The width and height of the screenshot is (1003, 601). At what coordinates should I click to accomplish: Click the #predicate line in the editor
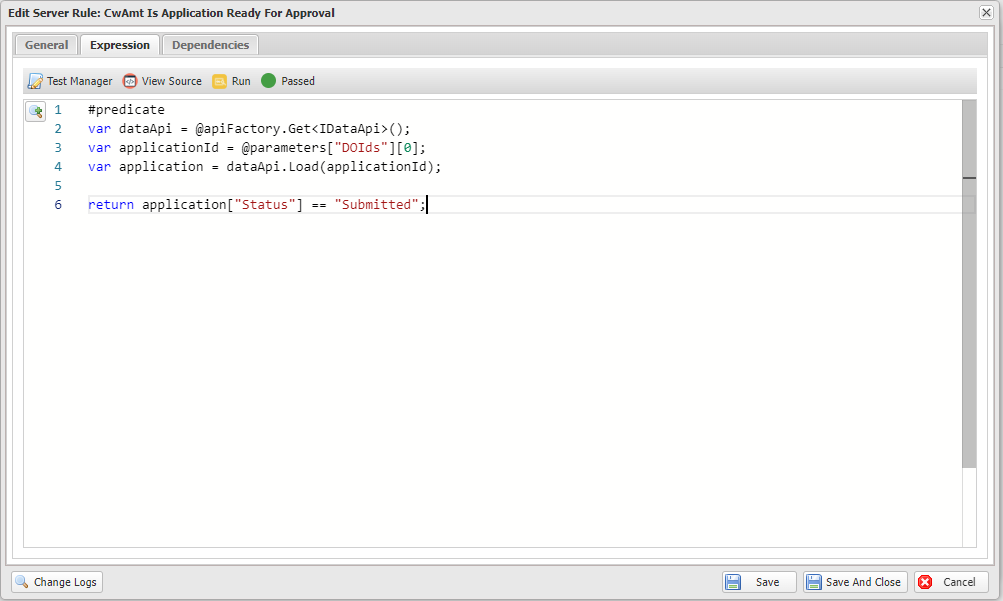point(126,109)
